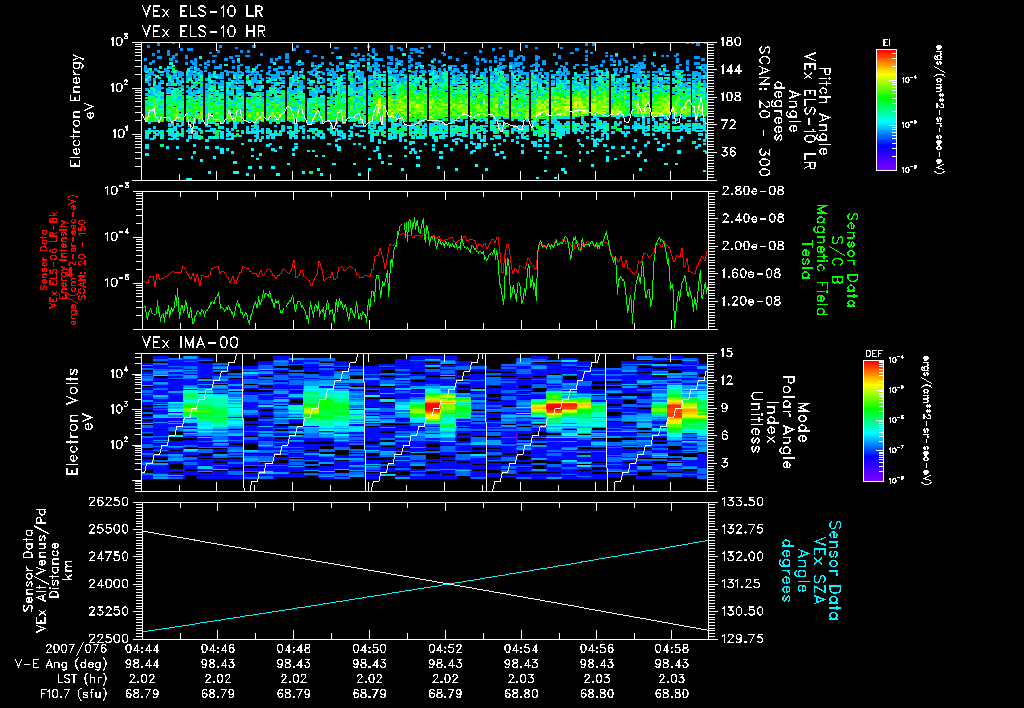Viewport: 1024px width, 708px height.
Task: Click the '129.75' SZA axis tick
Action: pyautogui.click(x=742, y=638)
